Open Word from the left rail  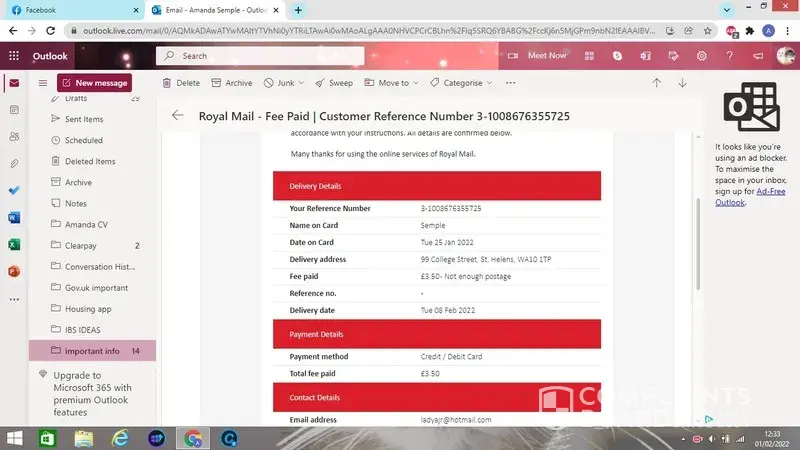click(x=14, y=217)
